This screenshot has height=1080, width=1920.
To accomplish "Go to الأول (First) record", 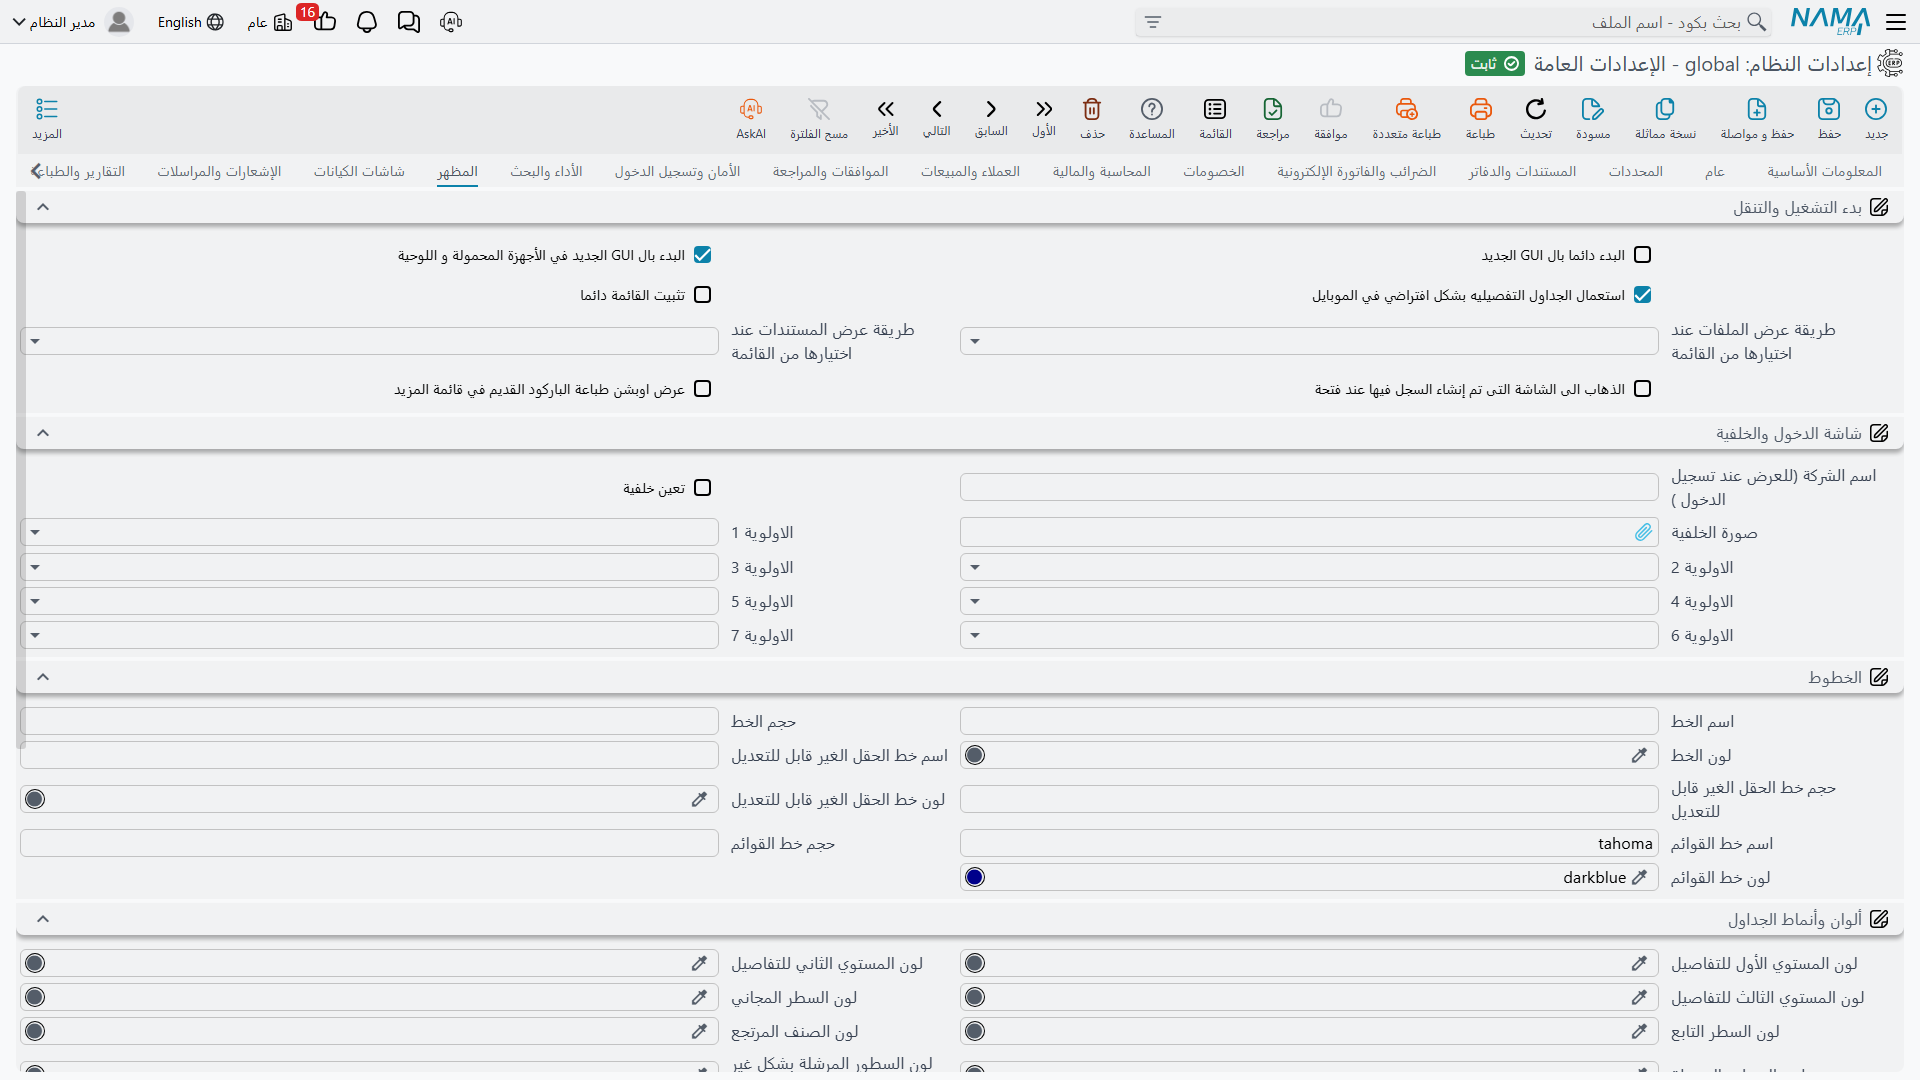I will click(x=1044, y=109).
